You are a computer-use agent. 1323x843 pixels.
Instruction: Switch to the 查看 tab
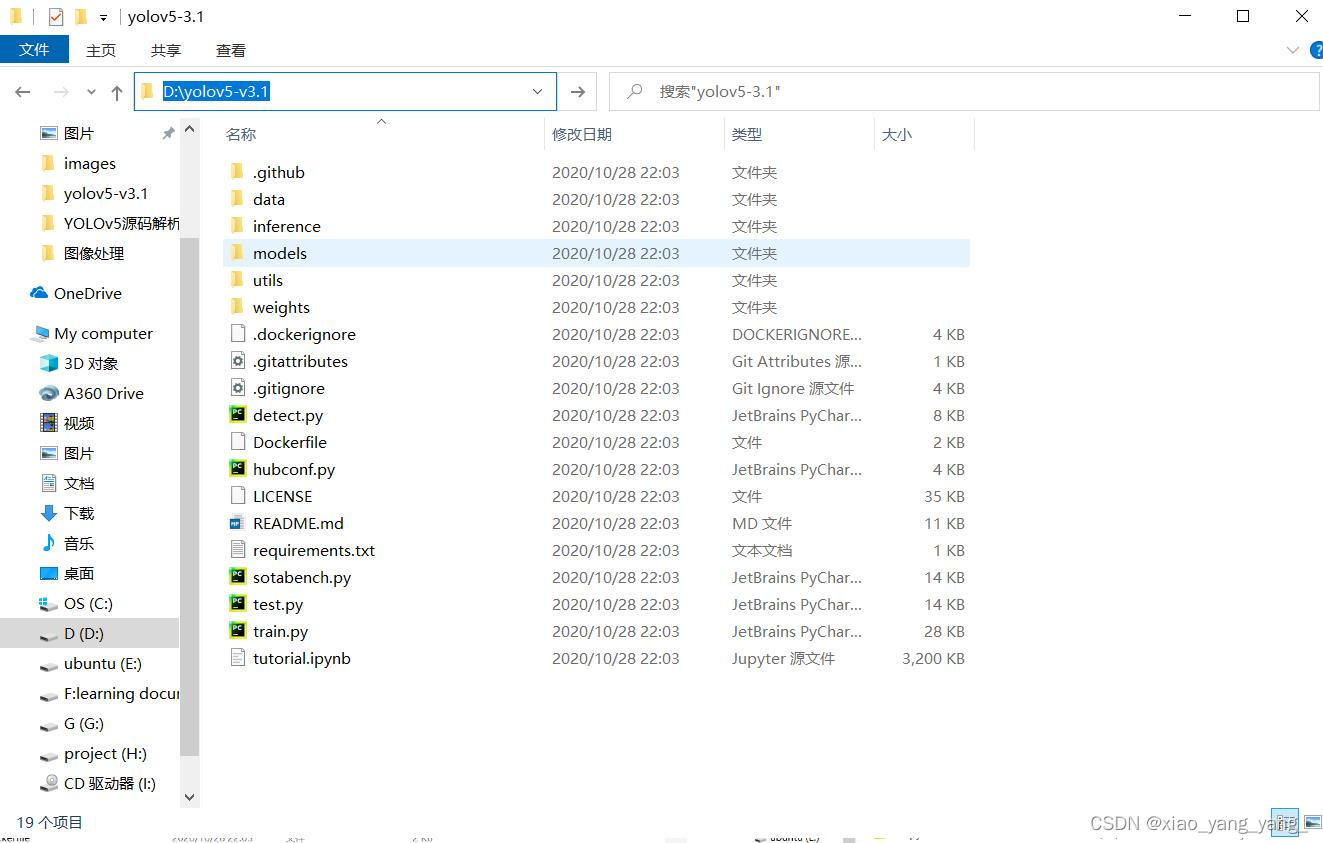(x=231, y=50)
